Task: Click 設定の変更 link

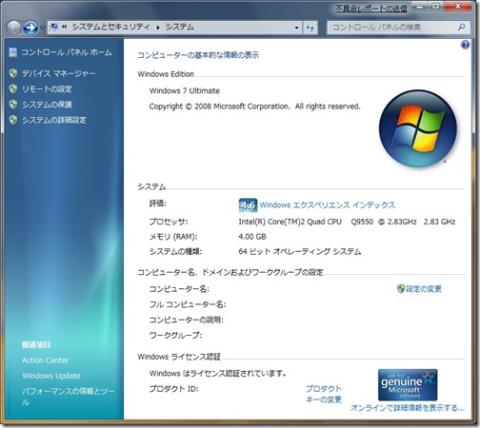Action: point(424,289)
